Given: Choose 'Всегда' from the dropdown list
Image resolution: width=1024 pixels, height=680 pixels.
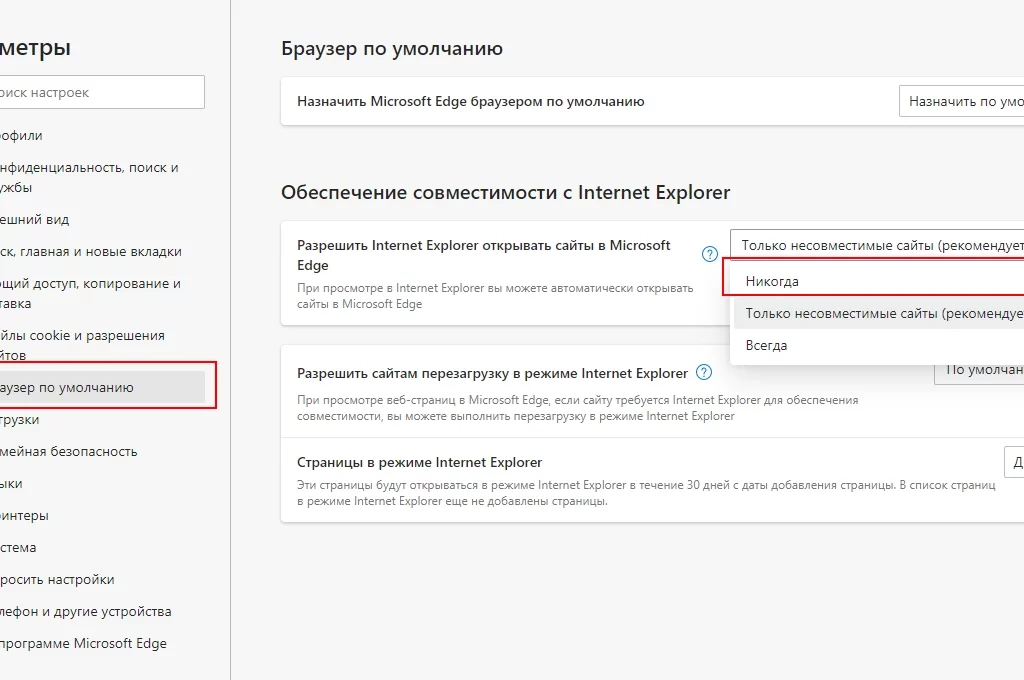Looking at the screenshot, I should click(879, 345).
